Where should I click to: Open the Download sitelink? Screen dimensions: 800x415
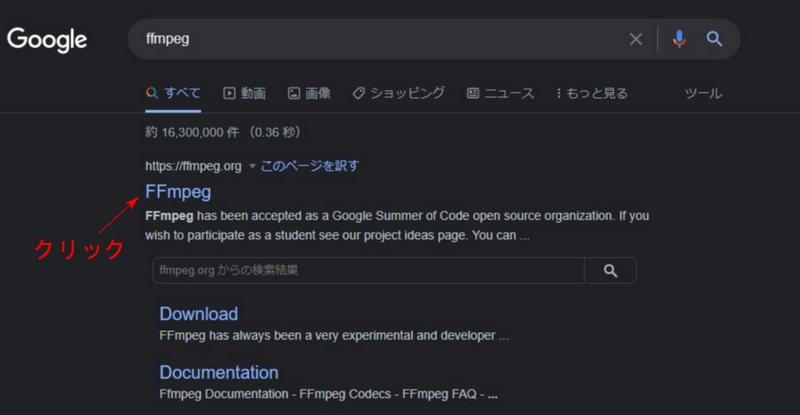coord(199,314)
